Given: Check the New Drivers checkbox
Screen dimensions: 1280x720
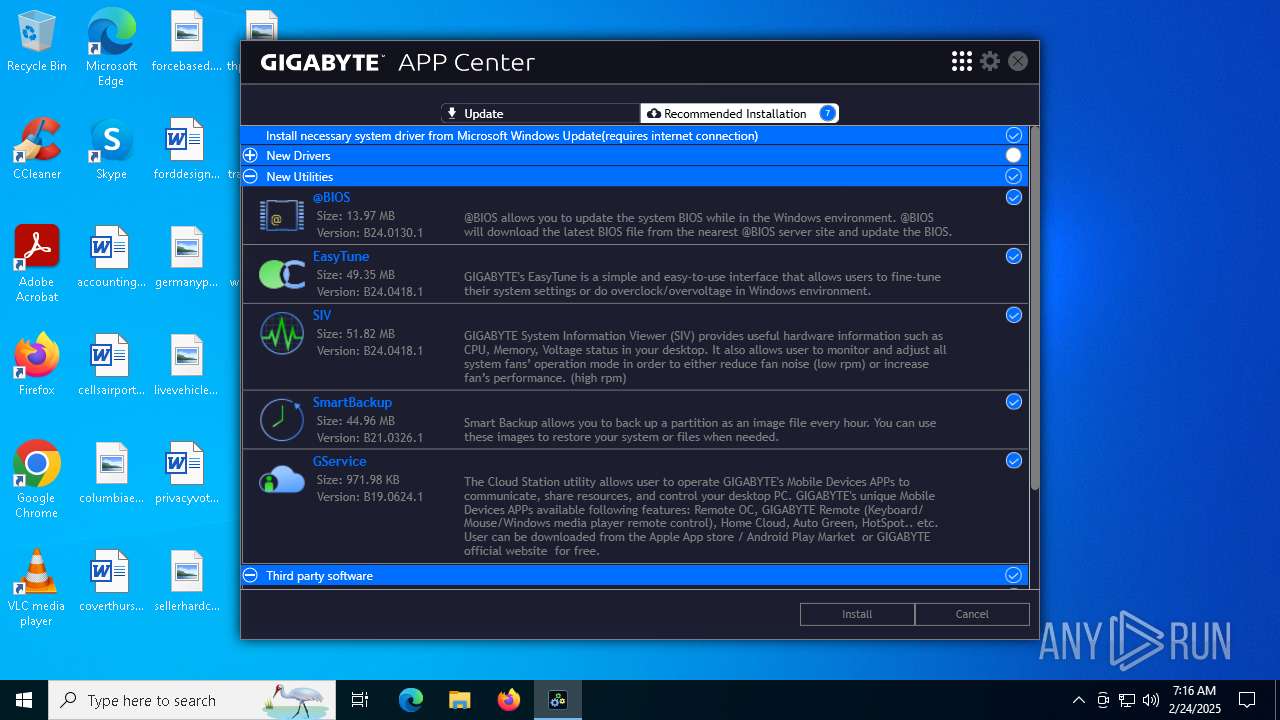Looking at the screenshot, I should click(1014, 155).
